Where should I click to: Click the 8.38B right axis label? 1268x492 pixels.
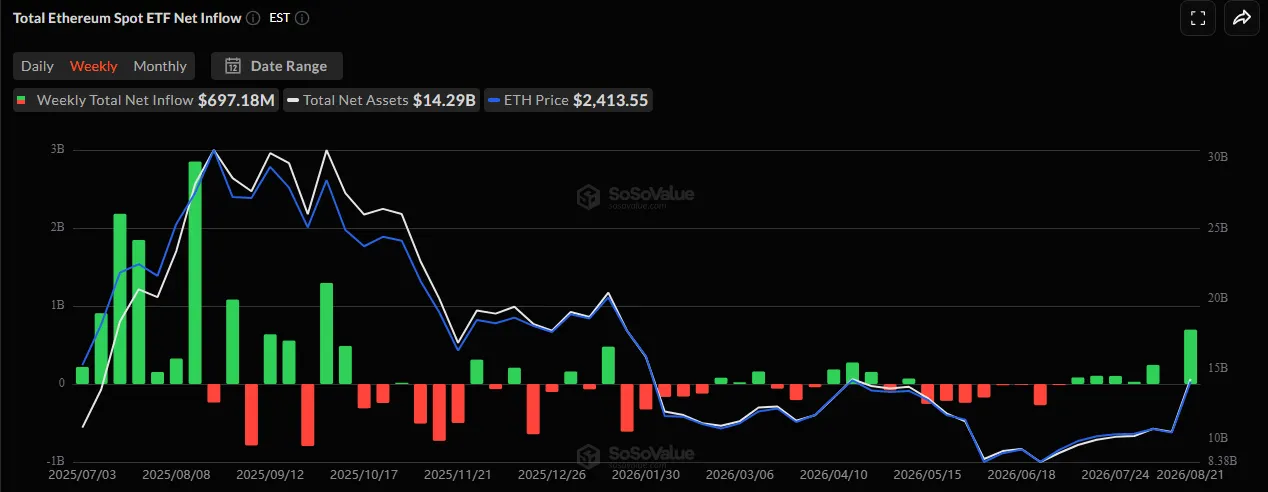1221,460
